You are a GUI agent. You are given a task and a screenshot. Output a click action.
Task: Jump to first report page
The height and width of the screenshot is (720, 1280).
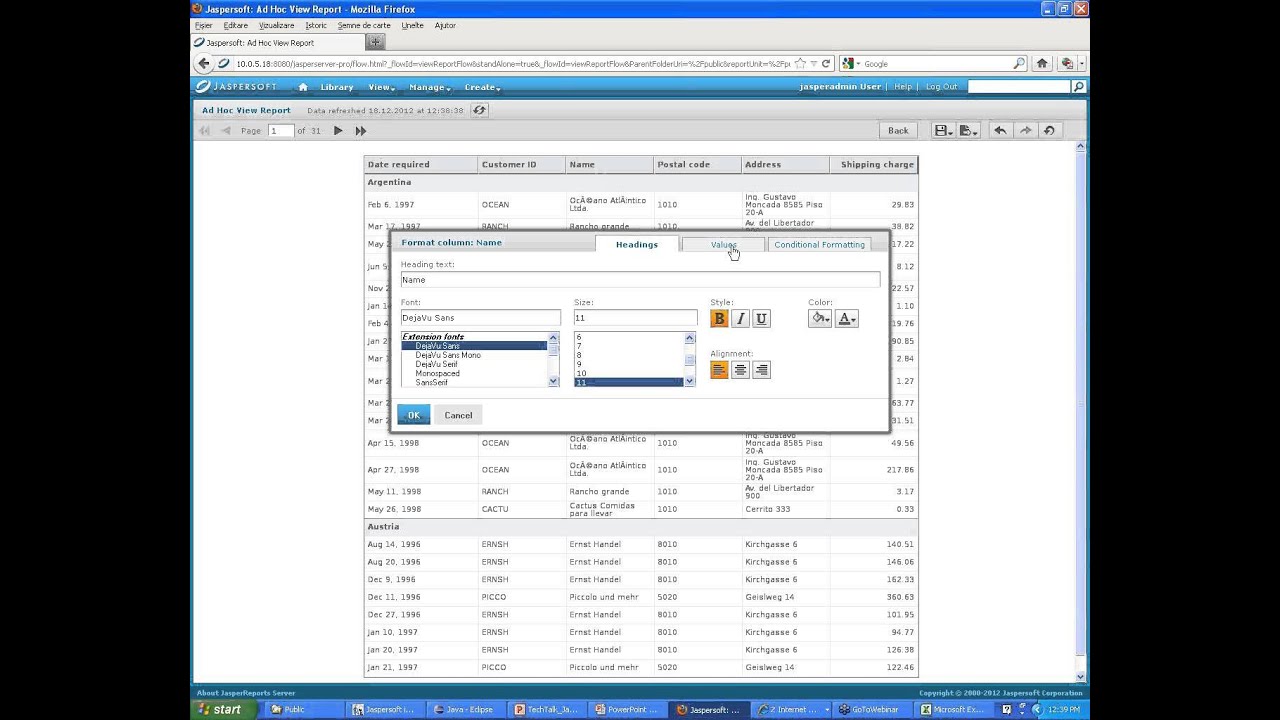[x=205, y=131]
